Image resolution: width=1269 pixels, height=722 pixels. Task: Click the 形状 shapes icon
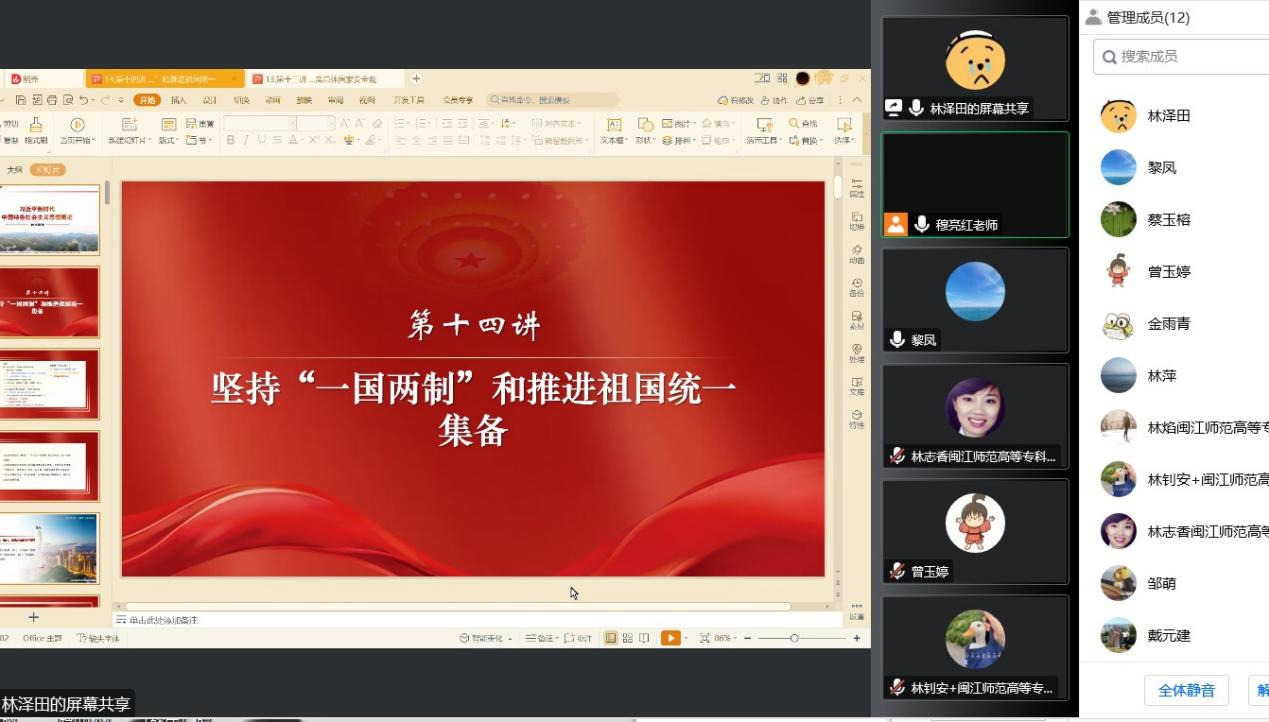pos(645,125)
